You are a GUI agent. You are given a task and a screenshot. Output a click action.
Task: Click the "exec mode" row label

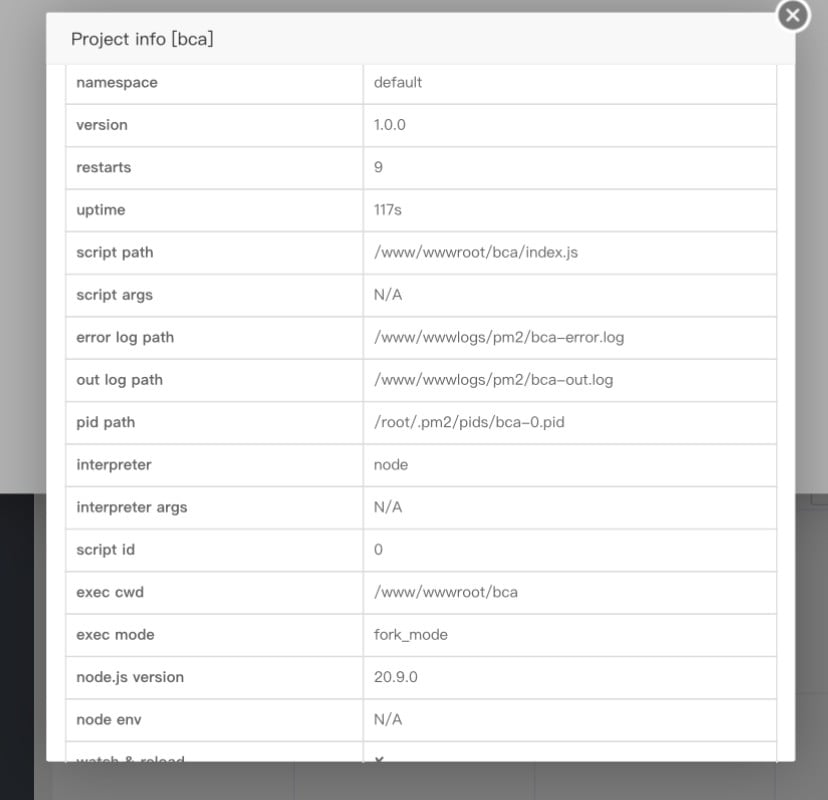click(116, 635)
